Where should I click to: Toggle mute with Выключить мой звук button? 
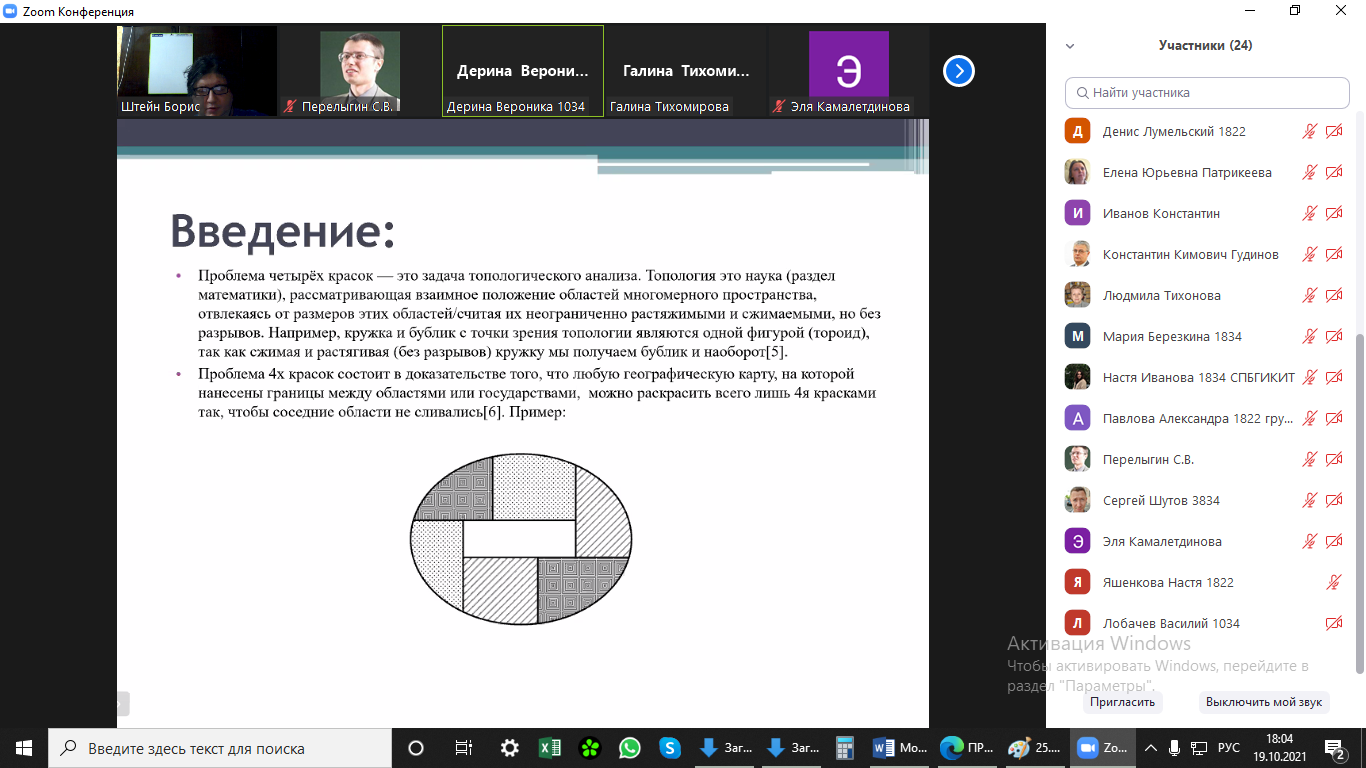1263,702
